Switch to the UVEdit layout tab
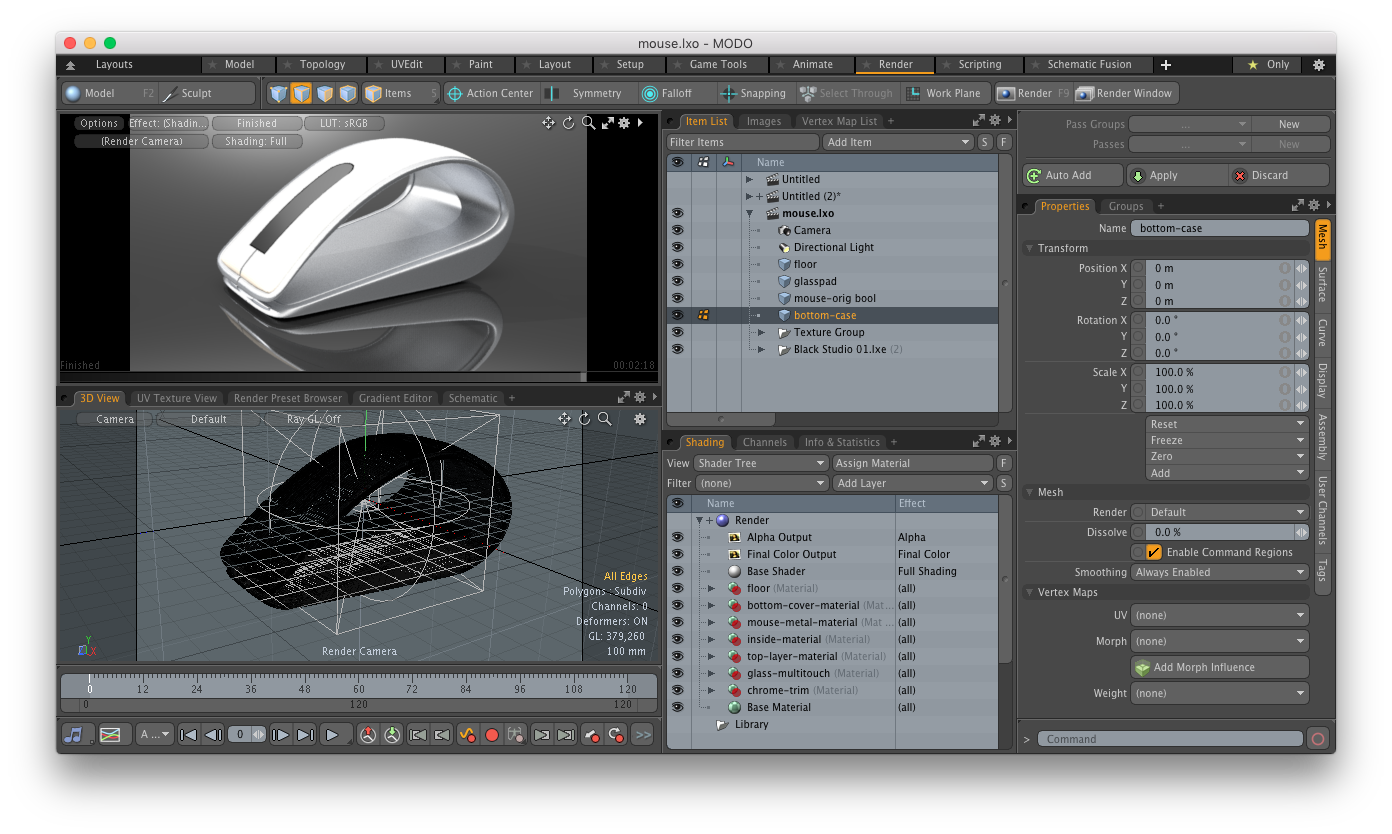Image resolution: width=1392 pixels, height=834 pixels. [406, 64]
